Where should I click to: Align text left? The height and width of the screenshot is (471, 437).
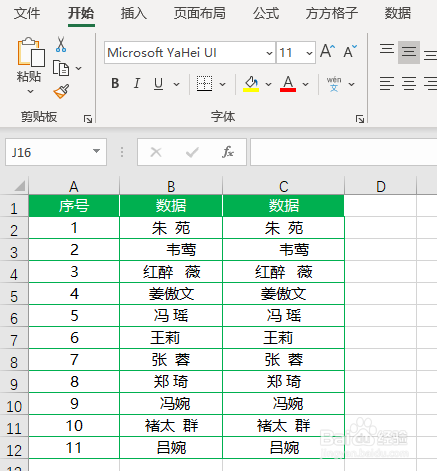tap(387, 83)
